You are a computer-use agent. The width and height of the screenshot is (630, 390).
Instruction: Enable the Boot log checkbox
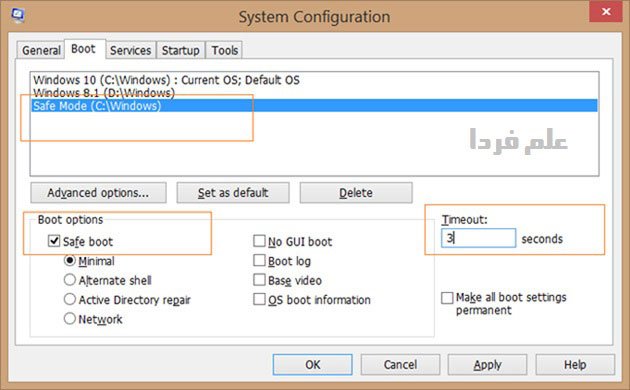(259, 260)
